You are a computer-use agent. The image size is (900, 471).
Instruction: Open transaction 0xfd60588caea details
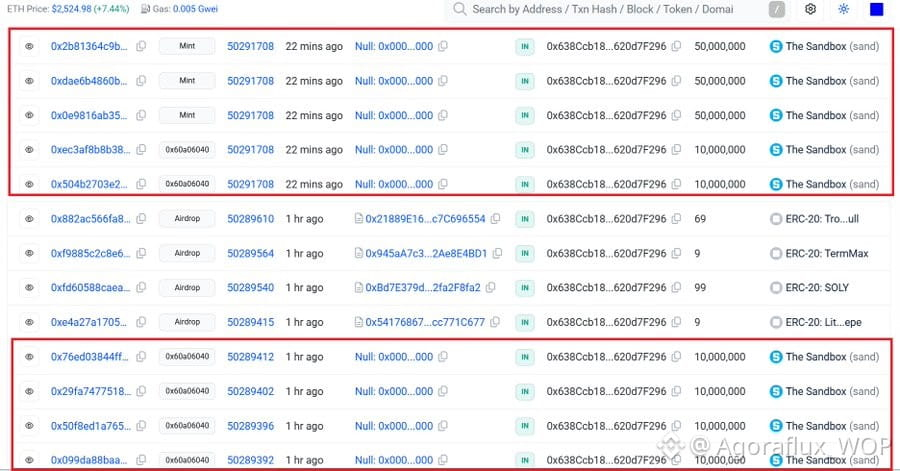point(90,287)
